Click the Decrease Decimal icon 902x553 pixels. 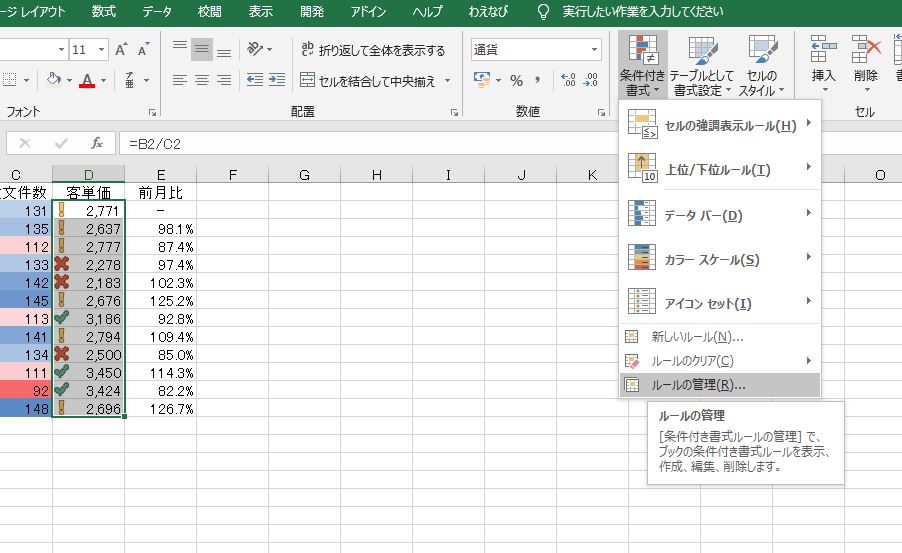pyautogui.click(x=591, y=81)
